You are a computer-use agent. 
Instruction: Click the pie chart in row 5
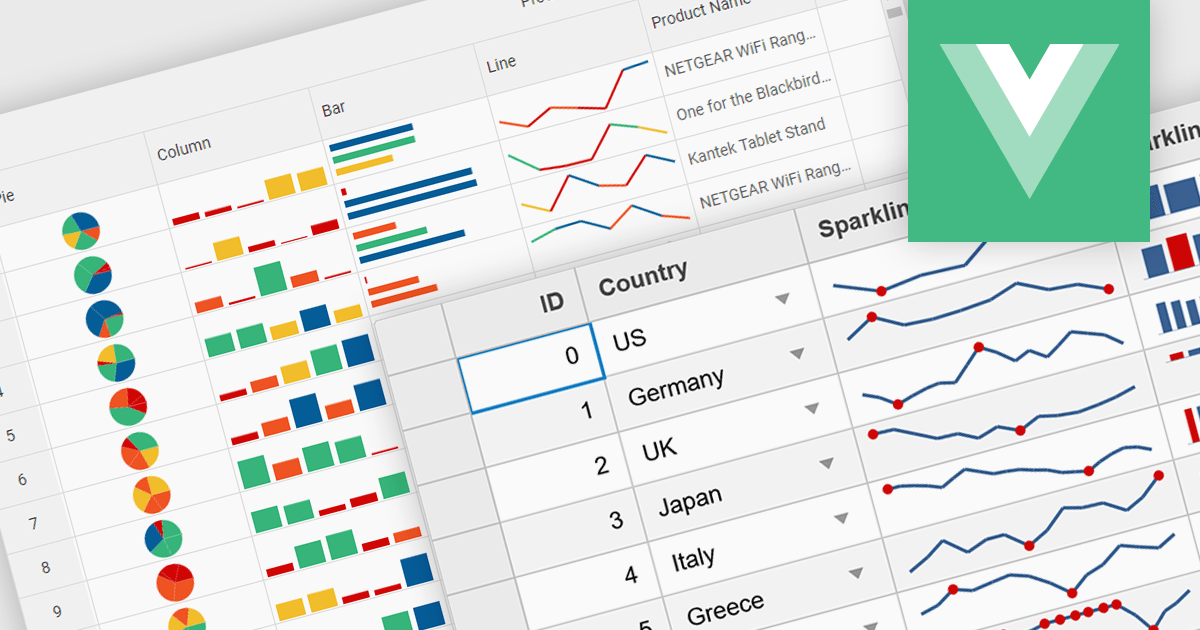point(128,406)
